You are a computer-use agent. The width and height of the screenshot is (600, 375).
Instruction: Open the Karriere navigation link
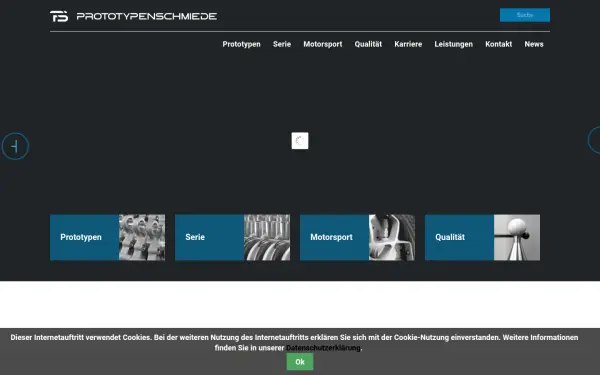pos(408,44)
